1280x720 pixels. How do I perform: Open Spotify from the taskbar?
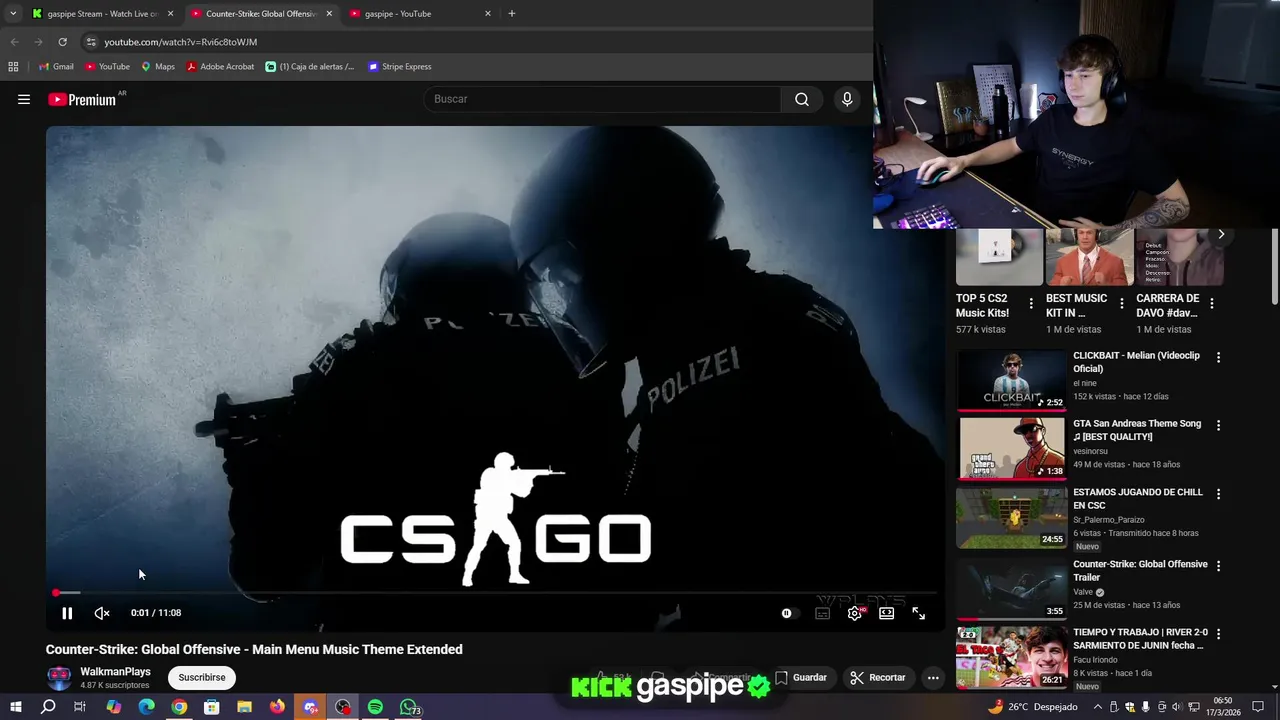click(375, 707)
